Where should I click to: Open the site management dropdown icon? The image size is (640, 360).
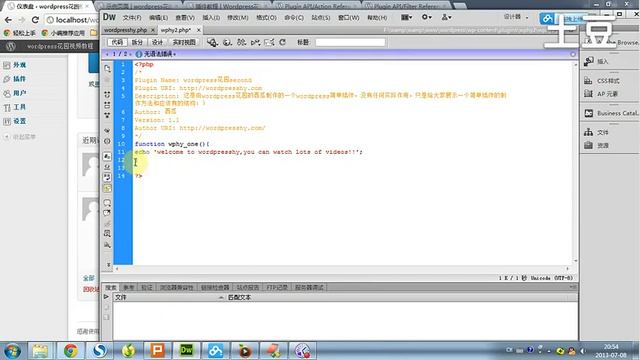pos(447,18)
